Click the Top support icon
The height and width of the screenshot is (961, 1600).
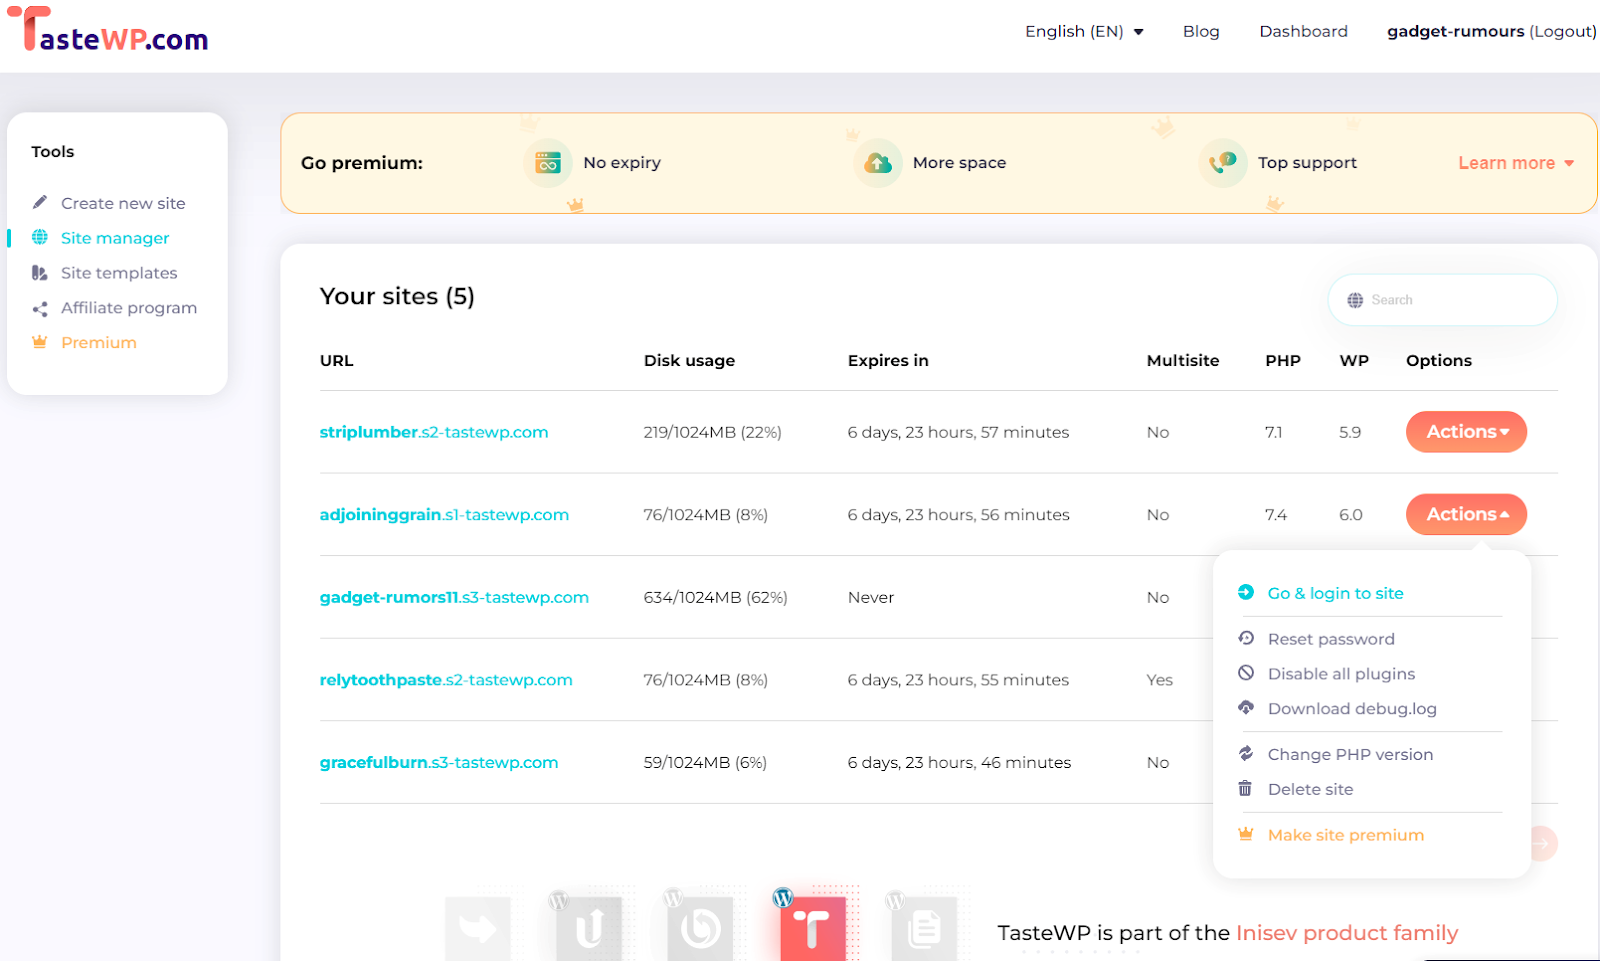click(x=1223, y=163)
